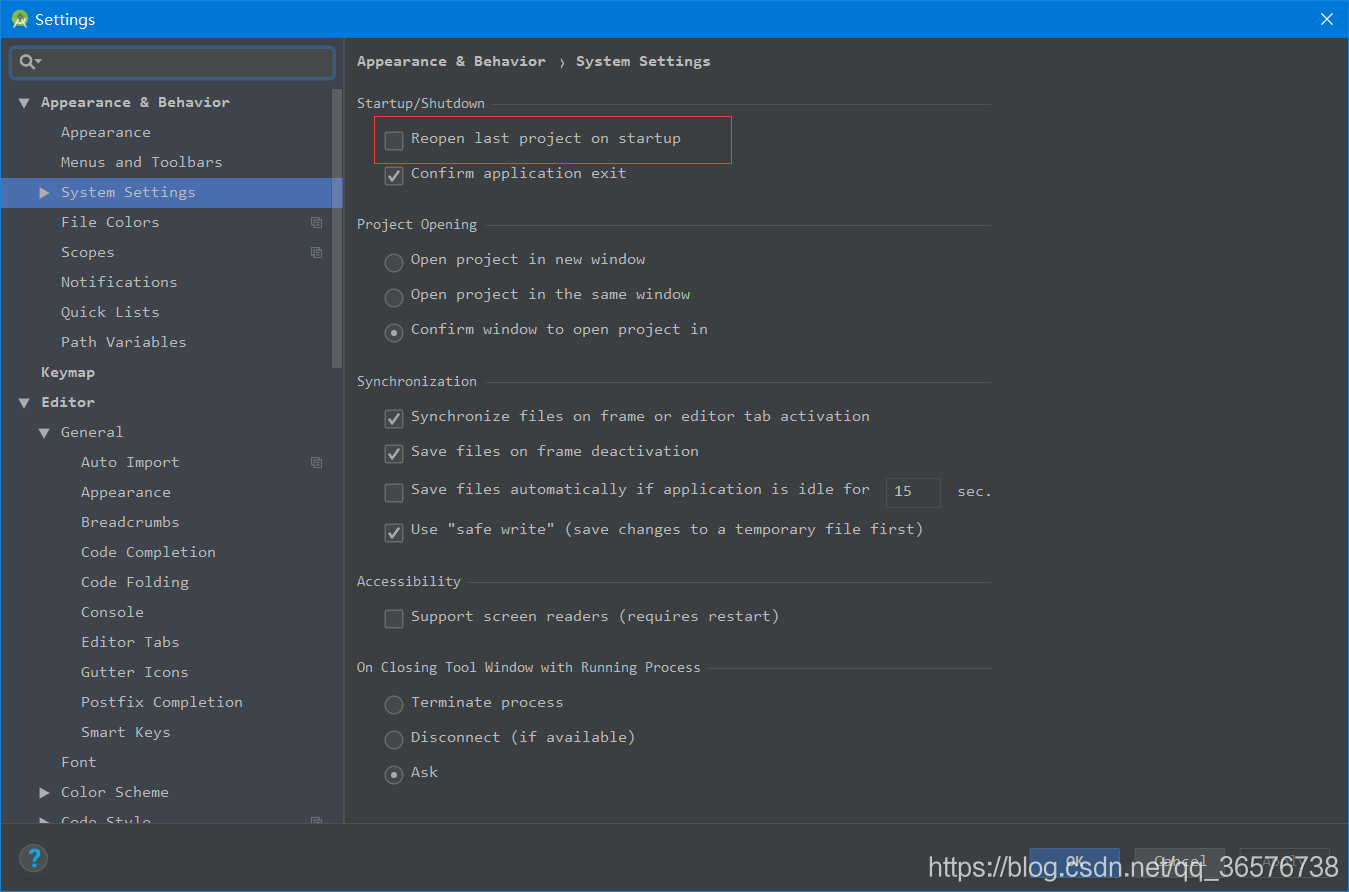This screenshot has width=1349, height=892.
Task: Close the Settings dialog window
Action: tap(1327, 19)
